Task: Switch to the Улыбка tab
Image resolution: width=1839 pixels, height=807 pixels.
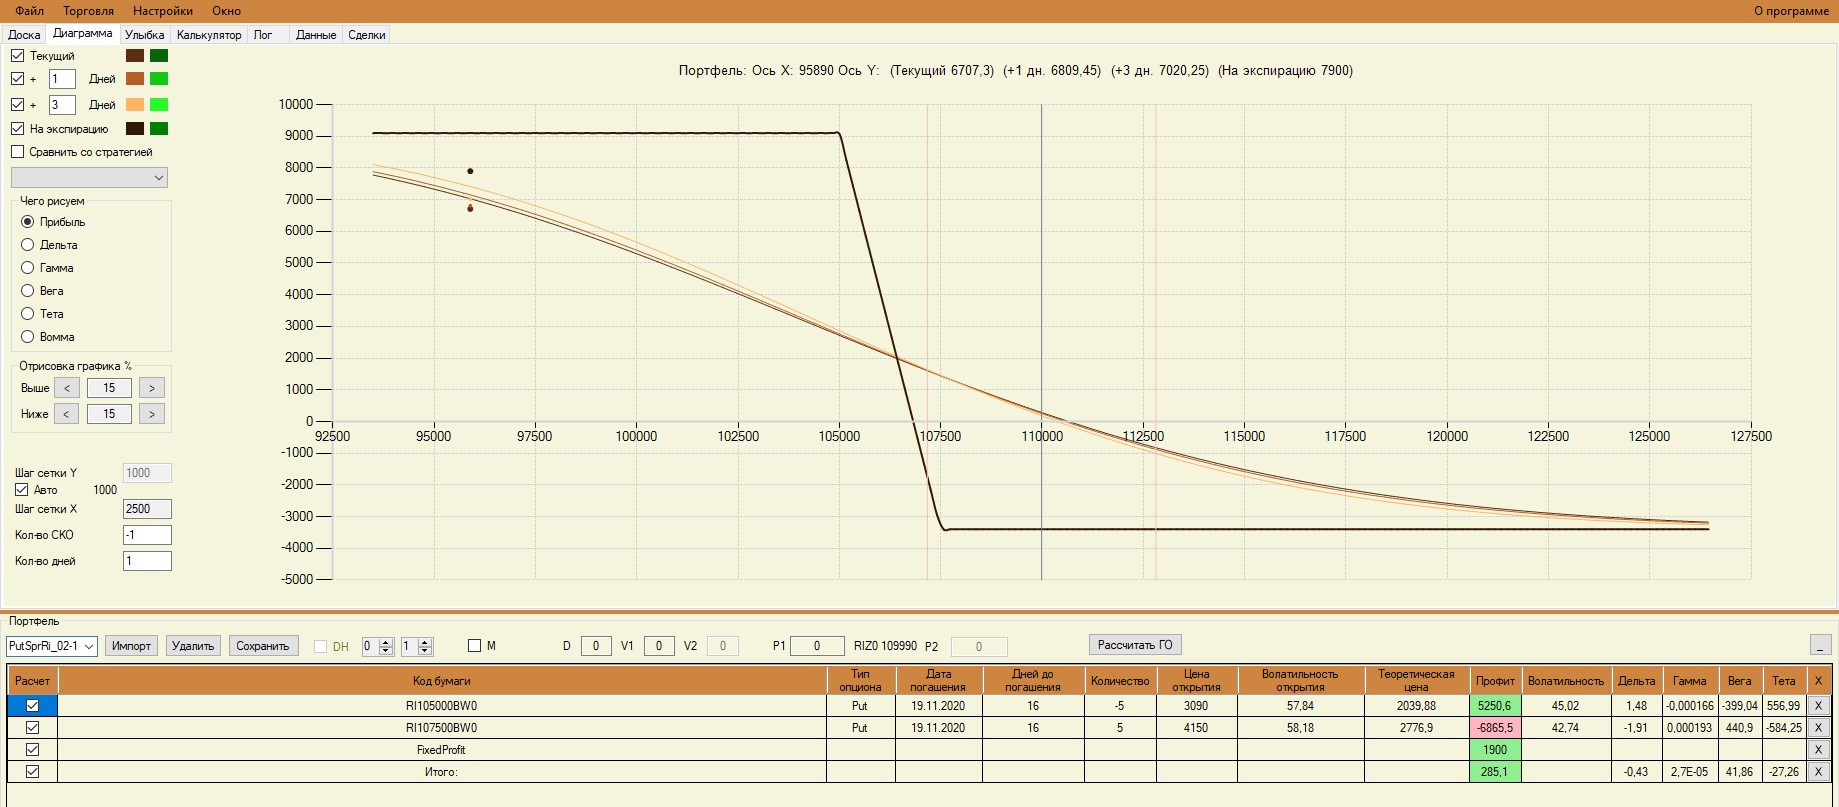Action: [x=145, y=35]
